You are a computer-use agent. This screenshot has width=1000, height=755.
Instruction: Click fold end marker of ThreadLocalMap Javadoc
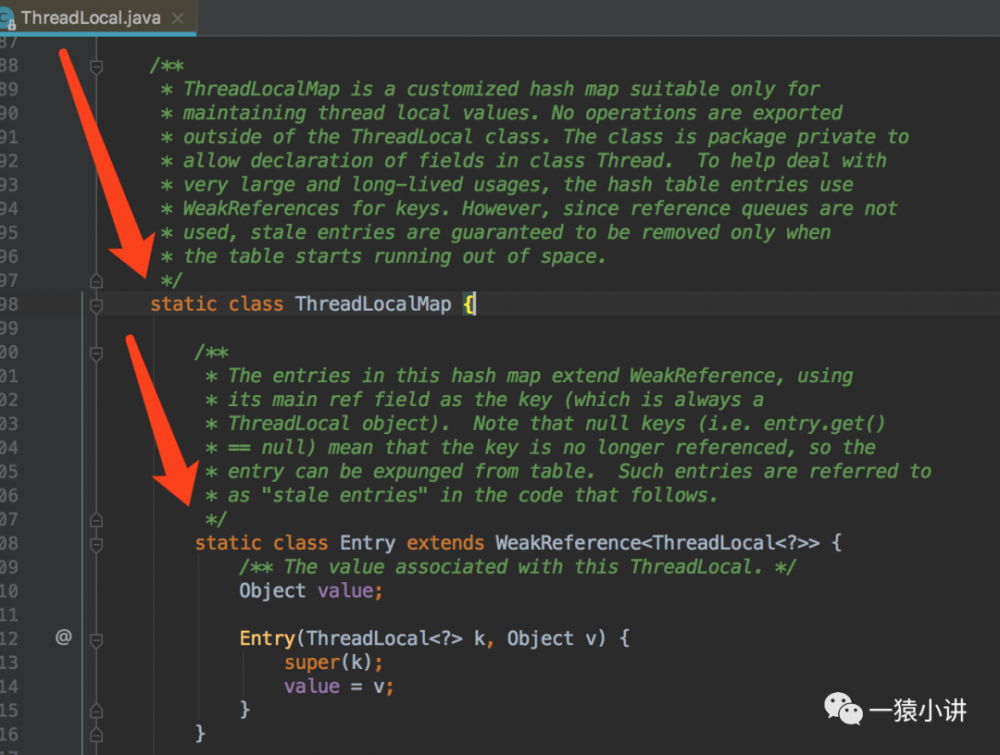(96, 281)
